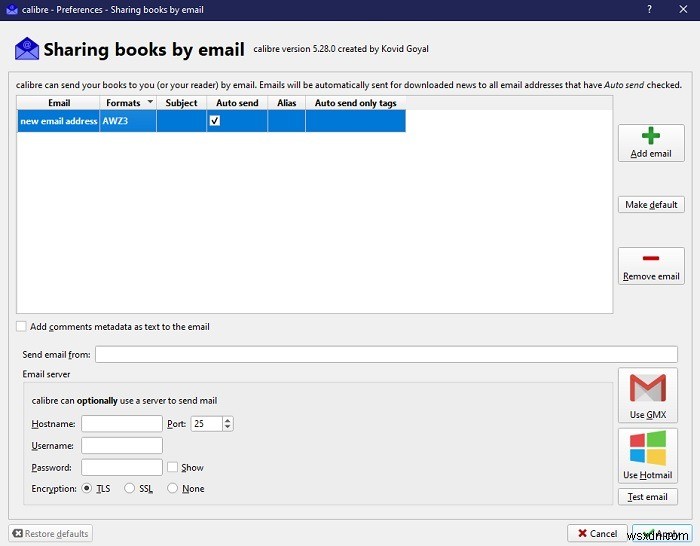The width and height of the screenshot is (700, 546).
Task: Click Restore defaults button
Action: click(x=50, y=533)
